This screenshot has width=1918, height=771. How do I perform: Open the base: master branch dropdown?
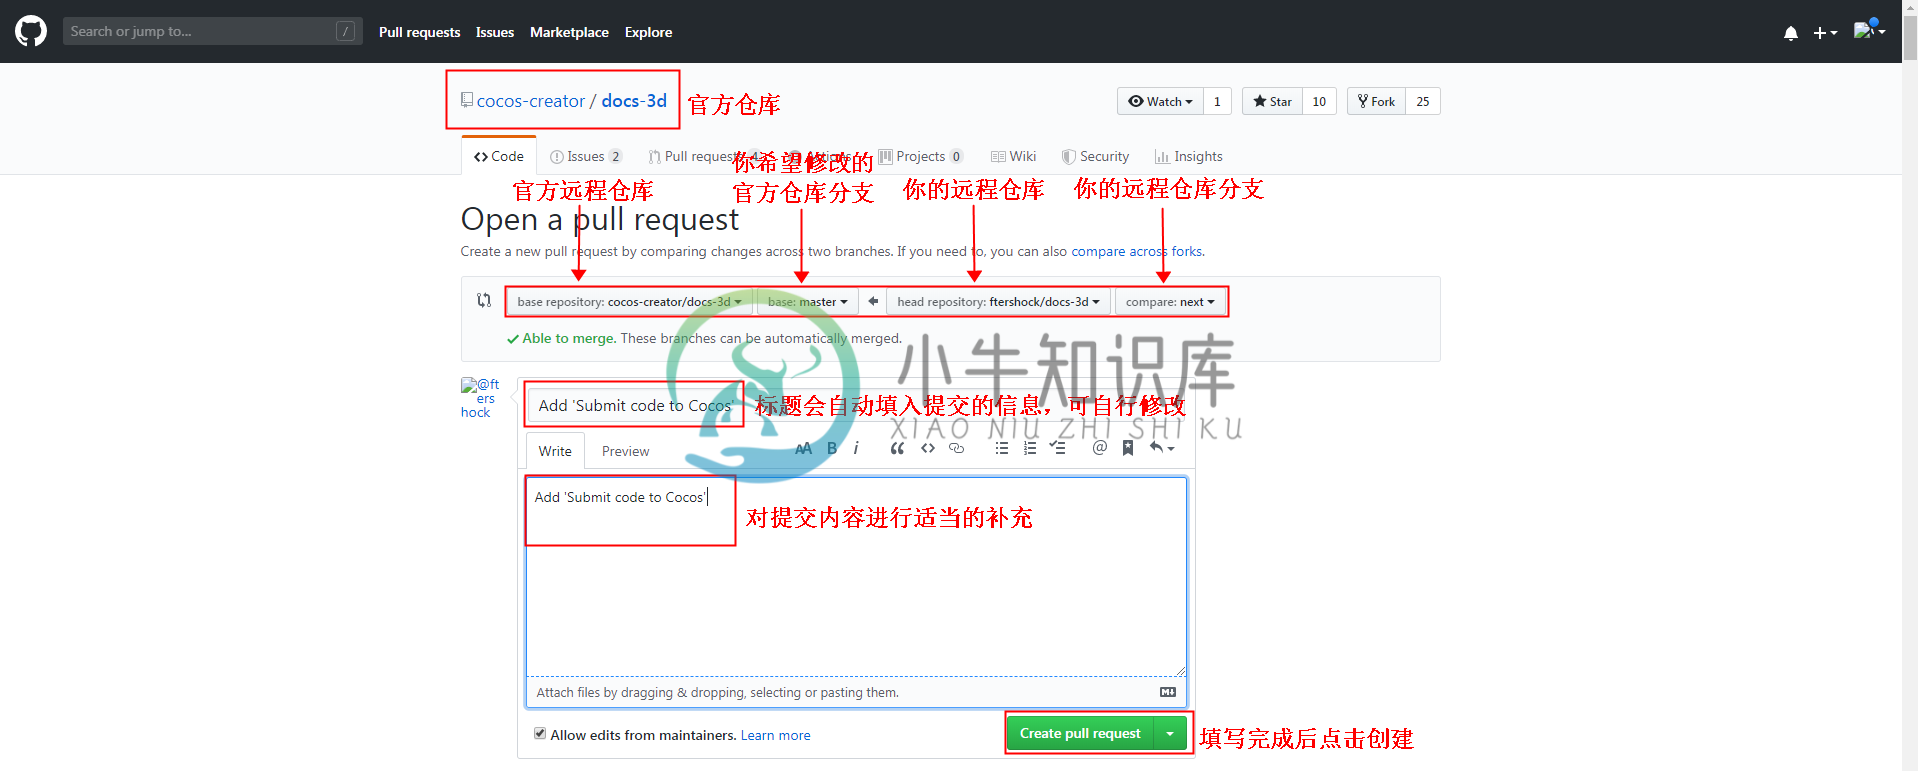(x=807, y=302)
